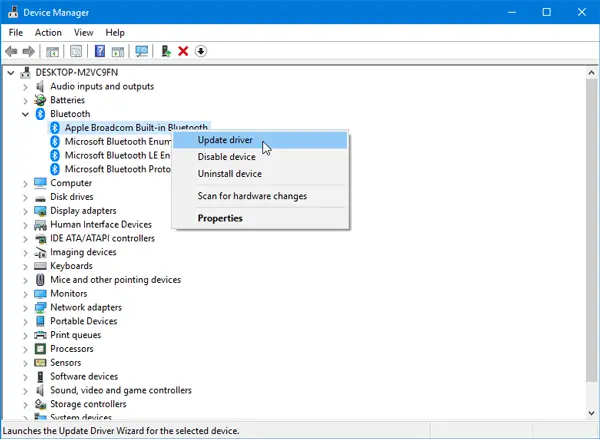Click the scrollbar down arrow

pos(592,413)
